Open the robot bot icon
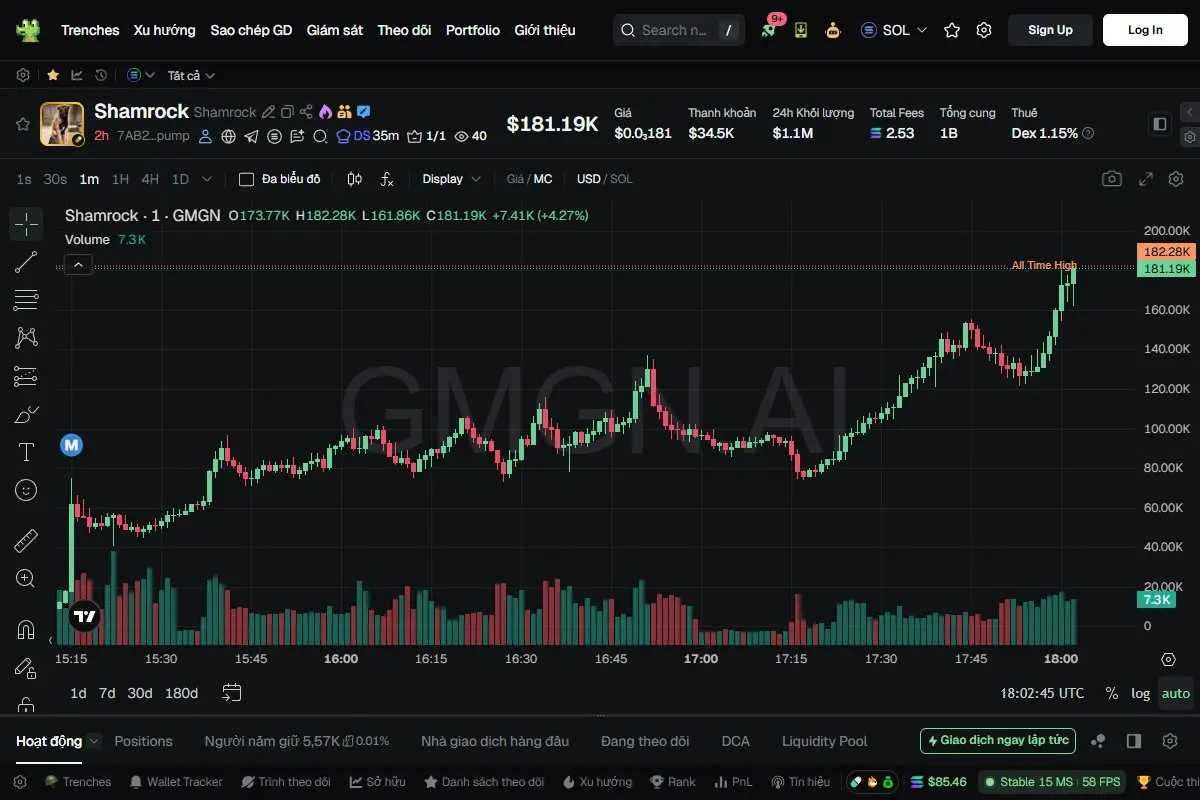The width and height of the screenshot is (1200, 800). pos(832,30)
